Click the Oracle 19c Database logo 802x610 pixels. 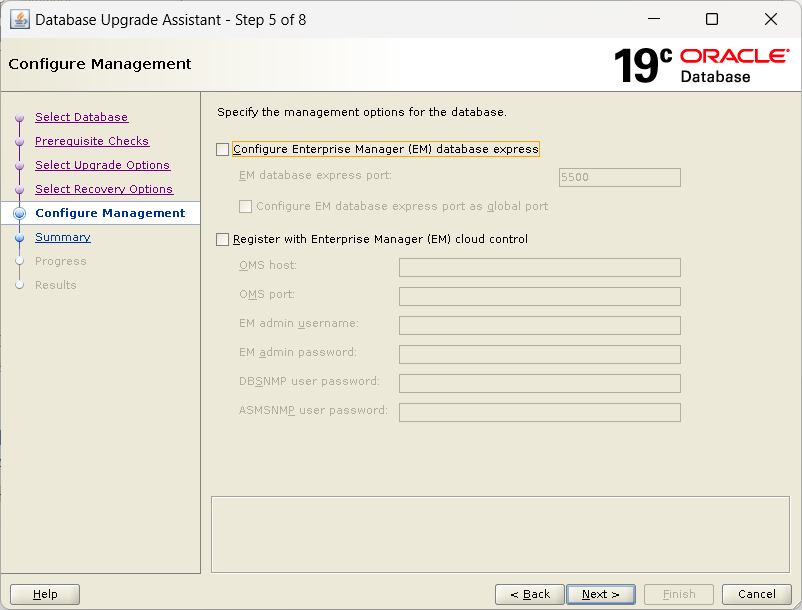(701, 65)
